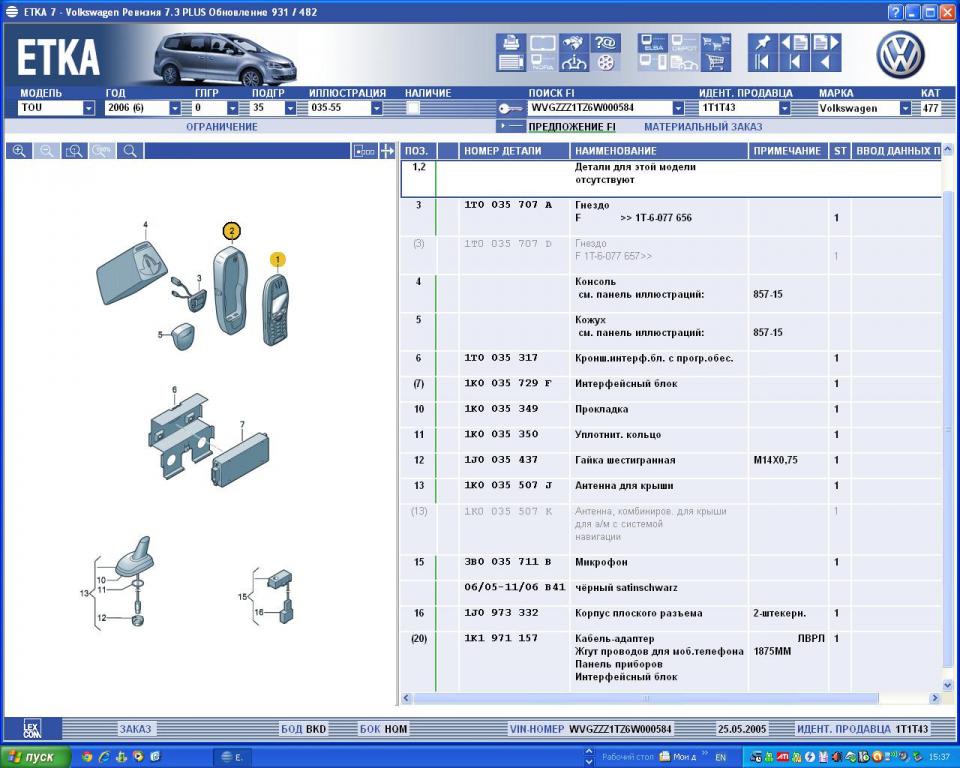Image resolution: width=960 pixels, height=768 pixels.
Task: Zoom in on the illustration
Action: [19, 151]
